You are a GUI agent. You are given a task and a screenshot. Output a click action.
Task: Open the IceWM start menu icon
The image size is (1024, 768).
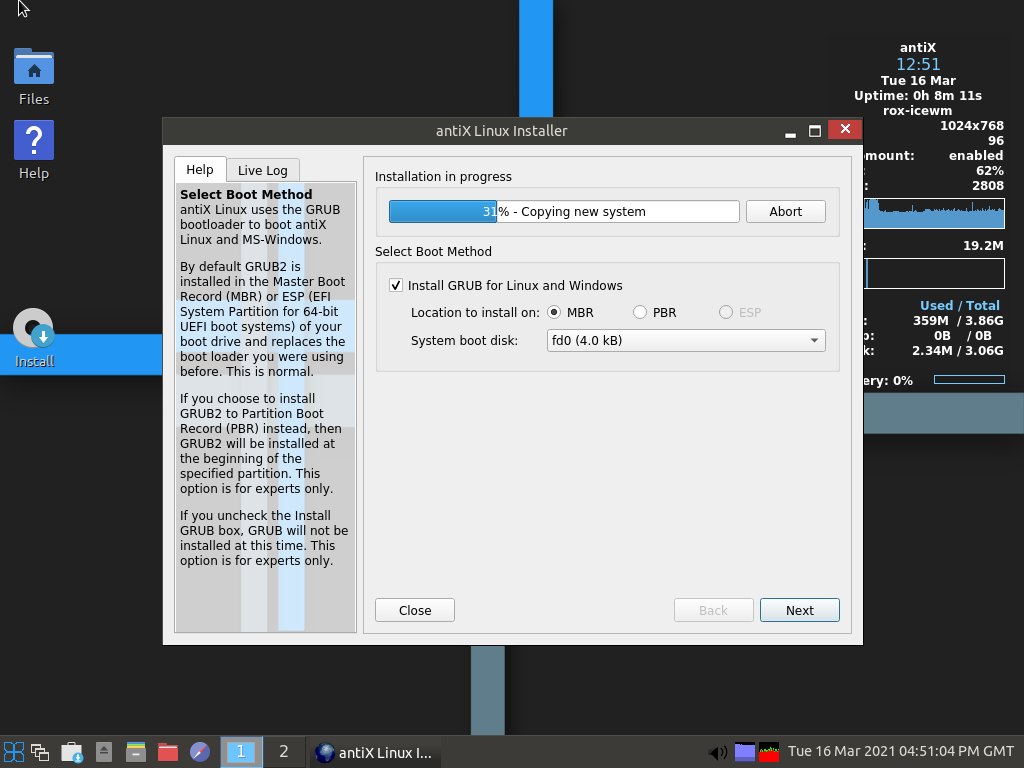pyautogui.click(x=14, y=752)
